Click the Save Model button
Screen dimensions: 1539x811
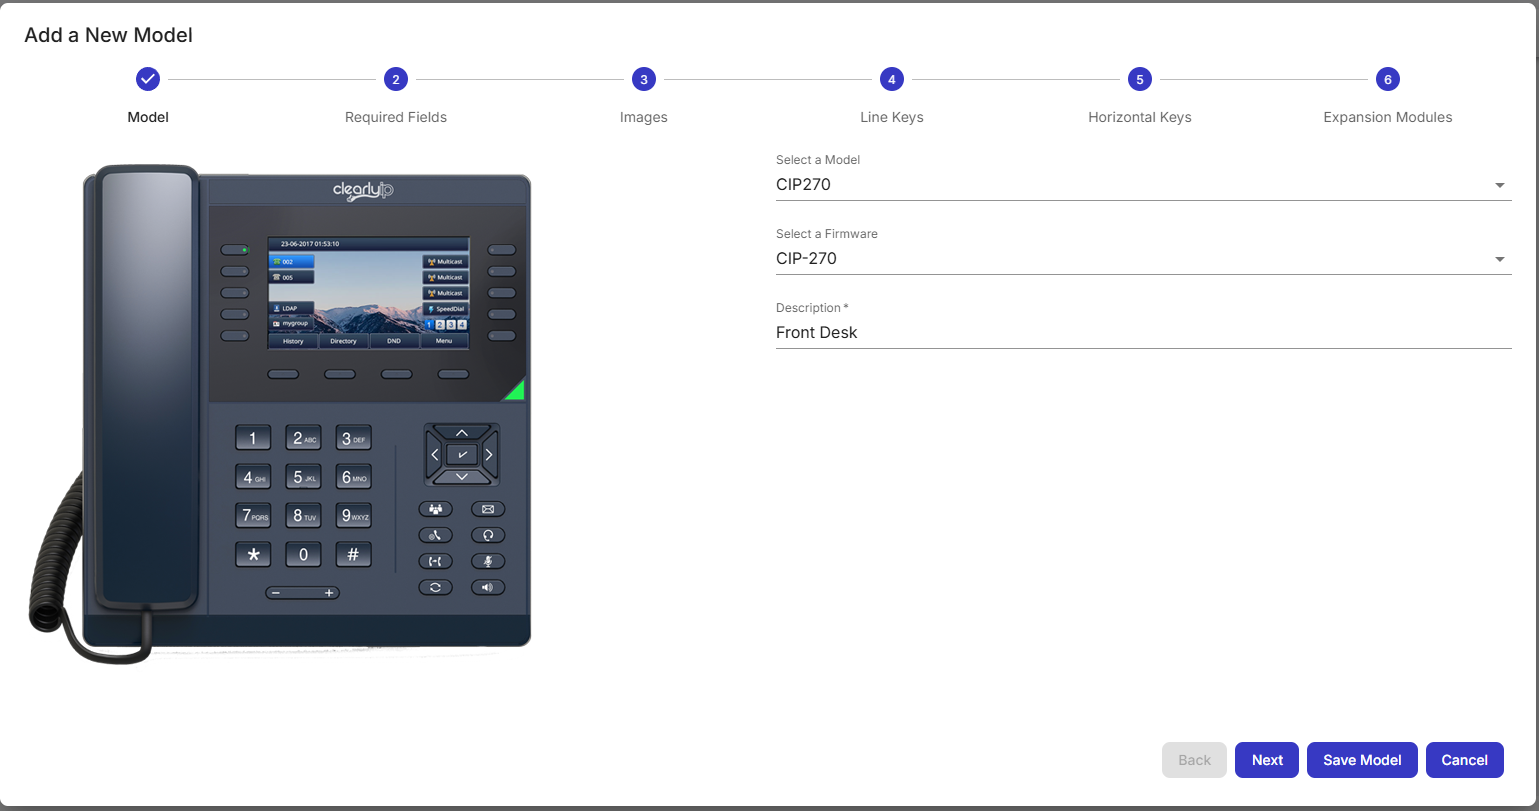[x=1362, y=760]
